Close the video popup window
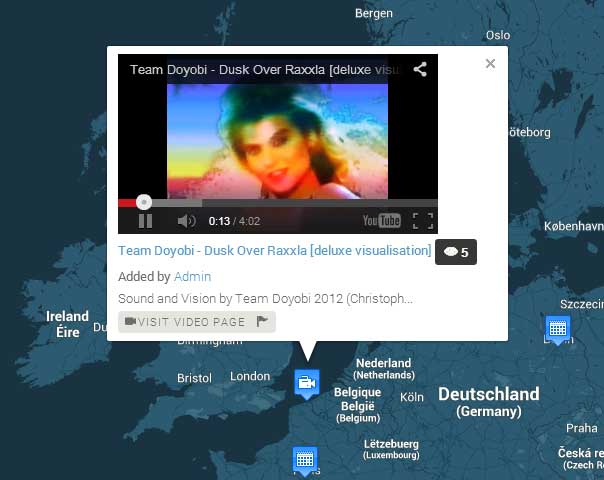Viewport: 604px width, 480px height. coord(490,64)
